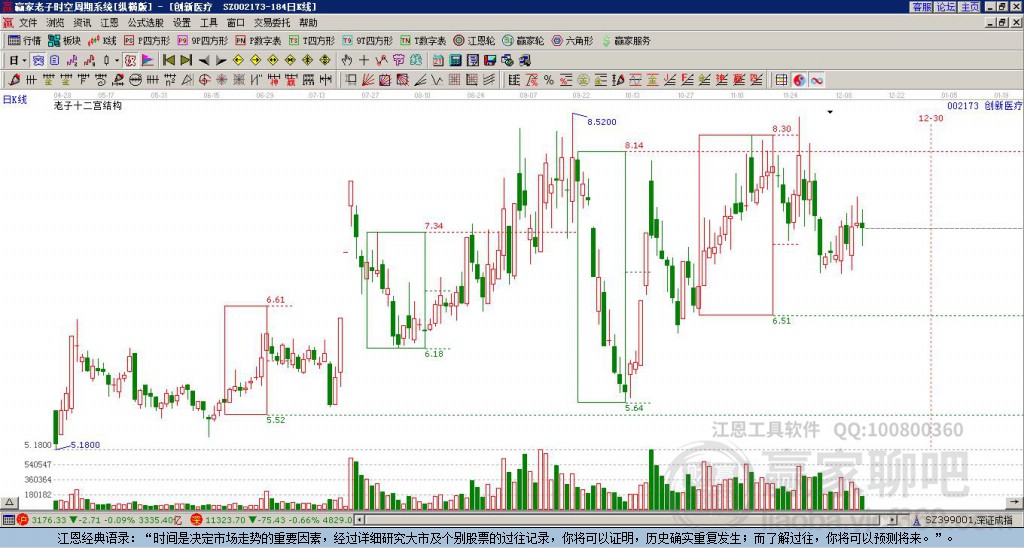Open the calculator icon
Viewport: 1024px width, 548px height.
[456, 61]
